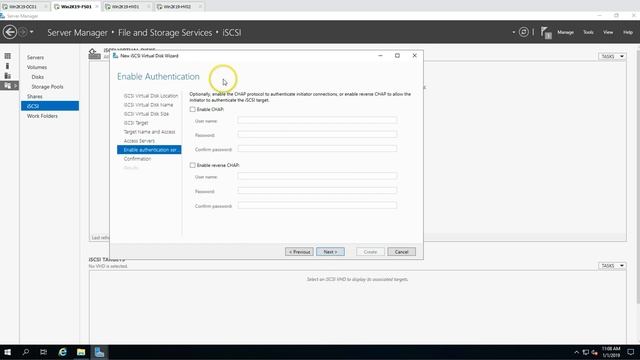Click CHAP User name field
This screenshot has width=640, height=360.
[317, 120]
